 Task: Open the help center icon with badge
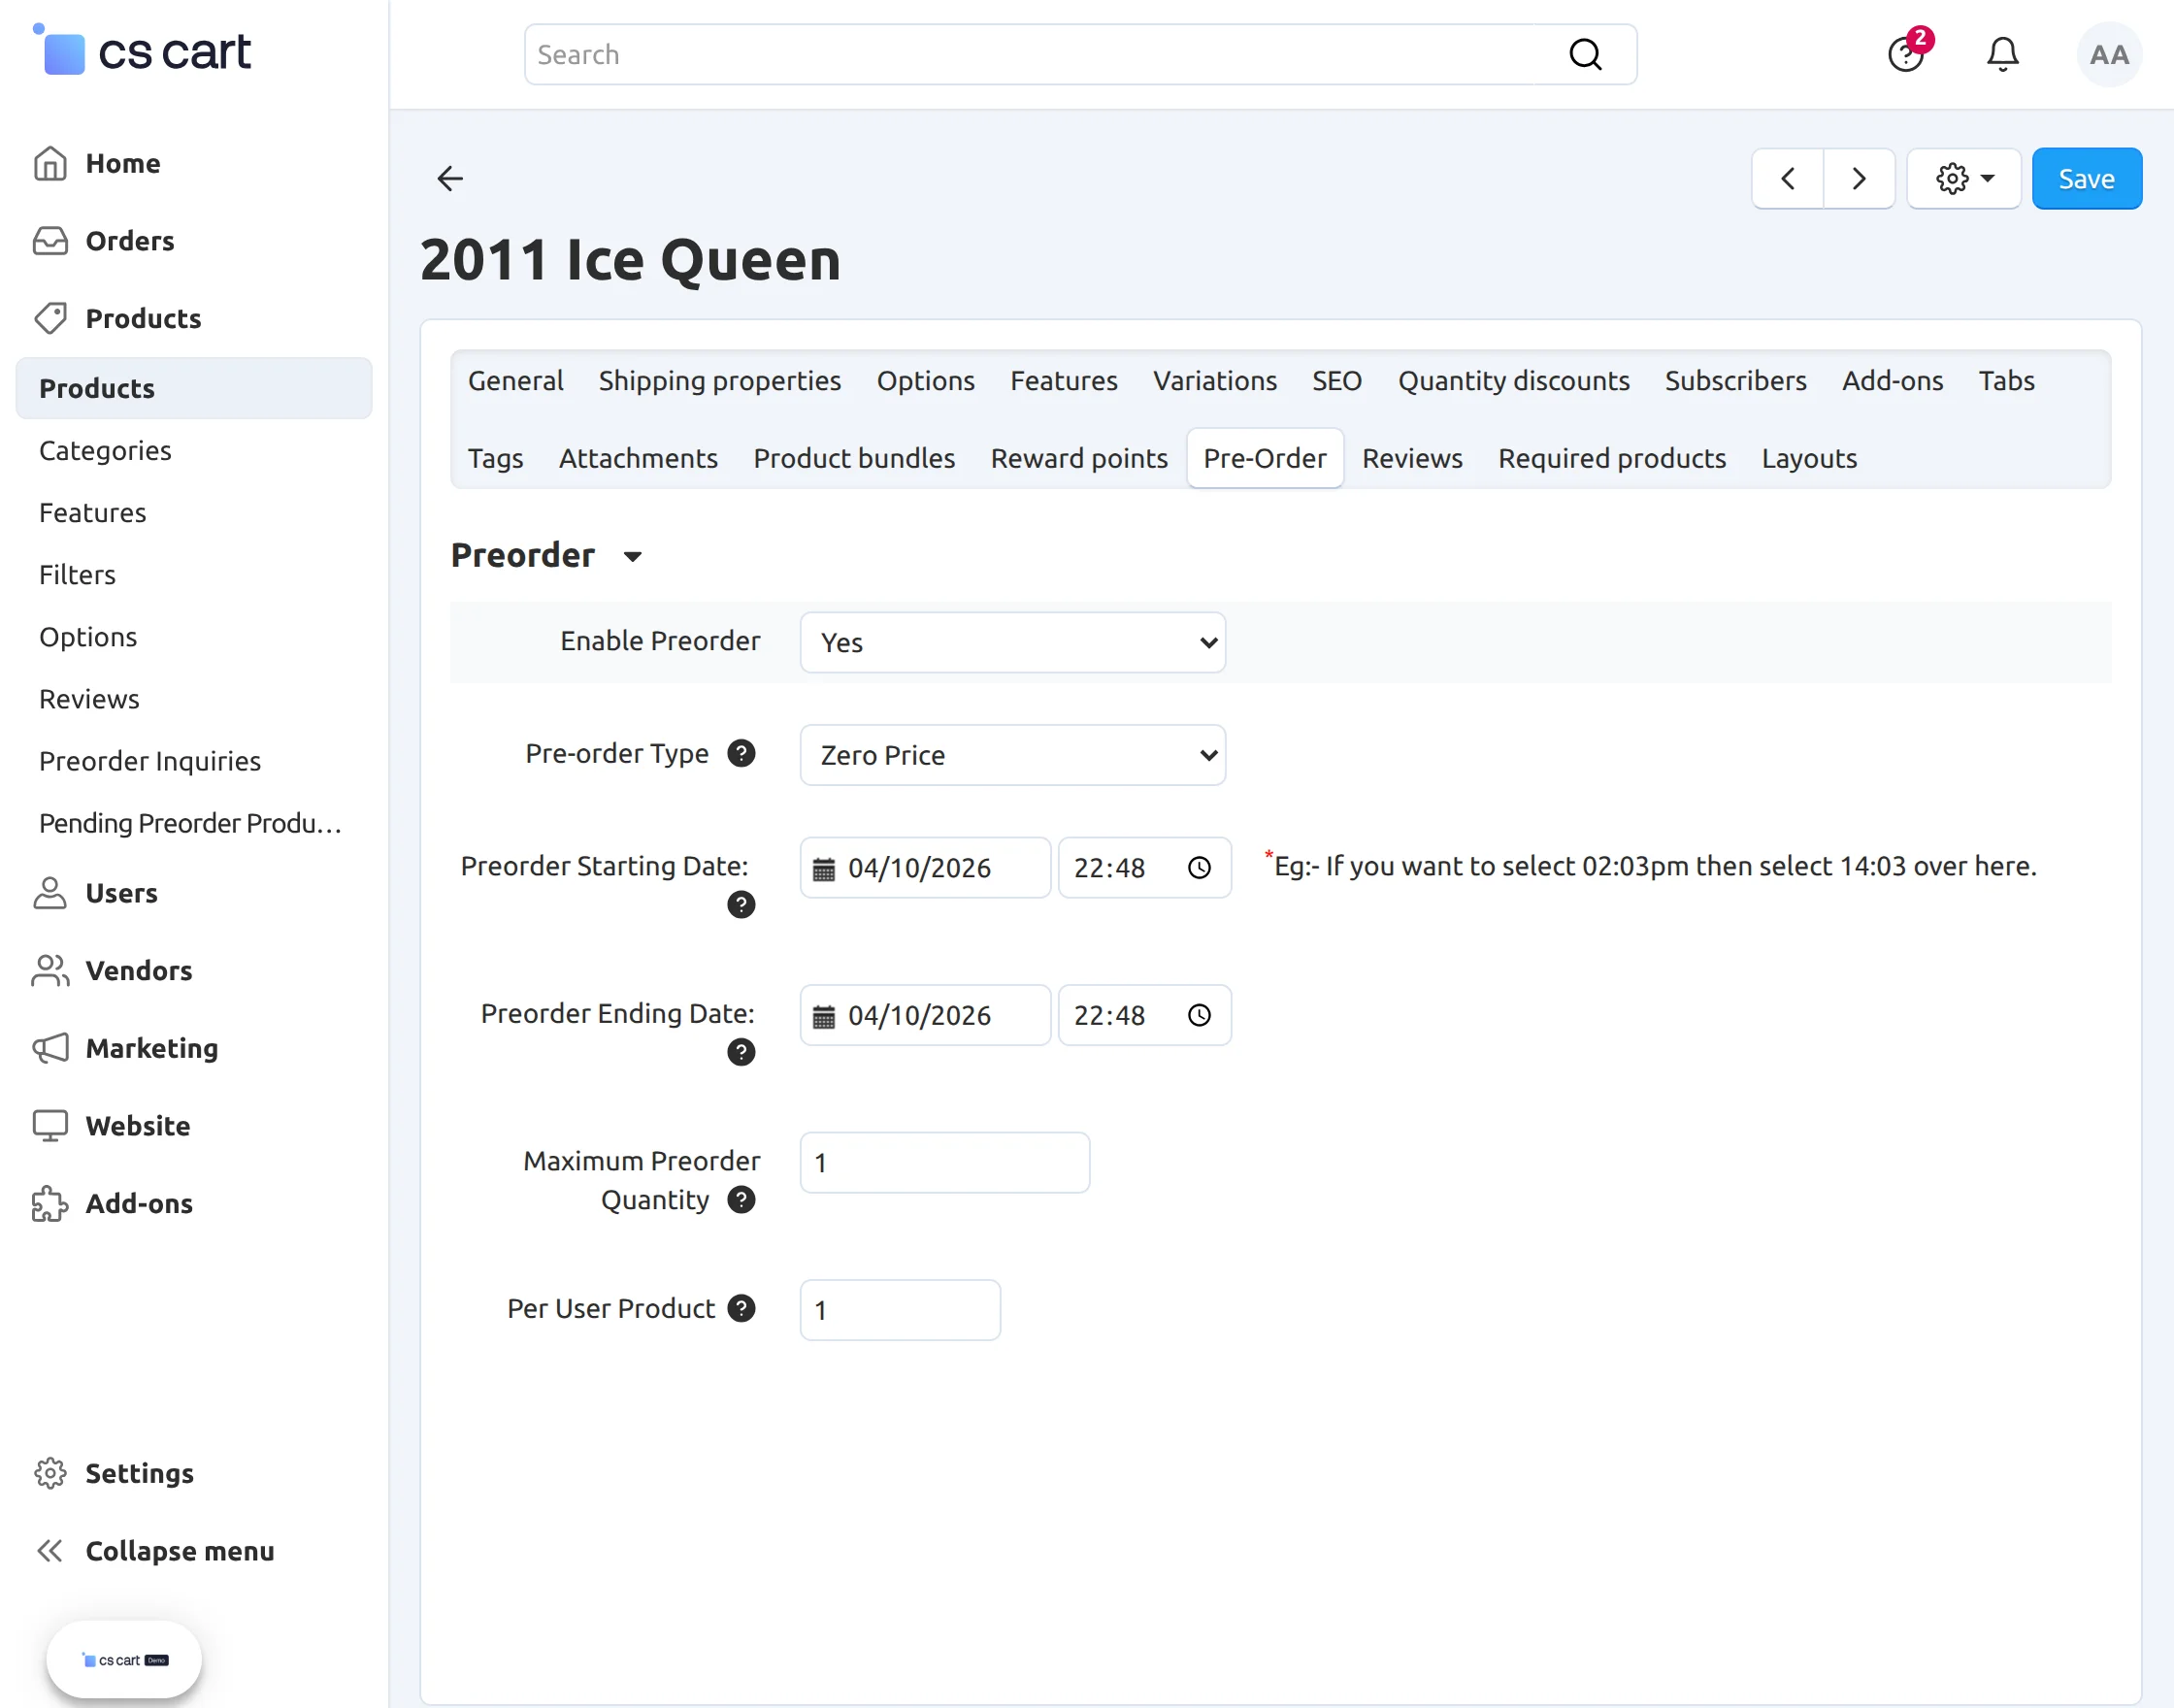1906,55
